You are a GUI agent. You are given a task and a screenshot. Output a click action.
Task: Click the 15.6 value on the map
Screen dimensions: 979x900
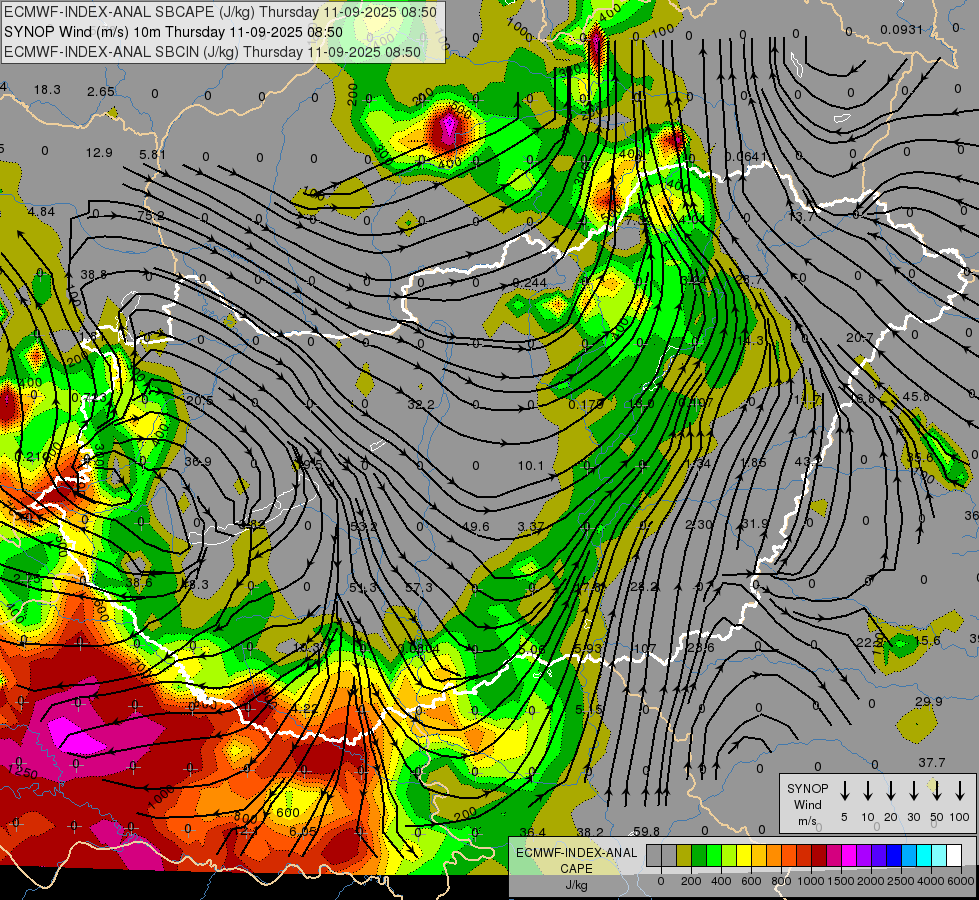(x=927, y=640)
